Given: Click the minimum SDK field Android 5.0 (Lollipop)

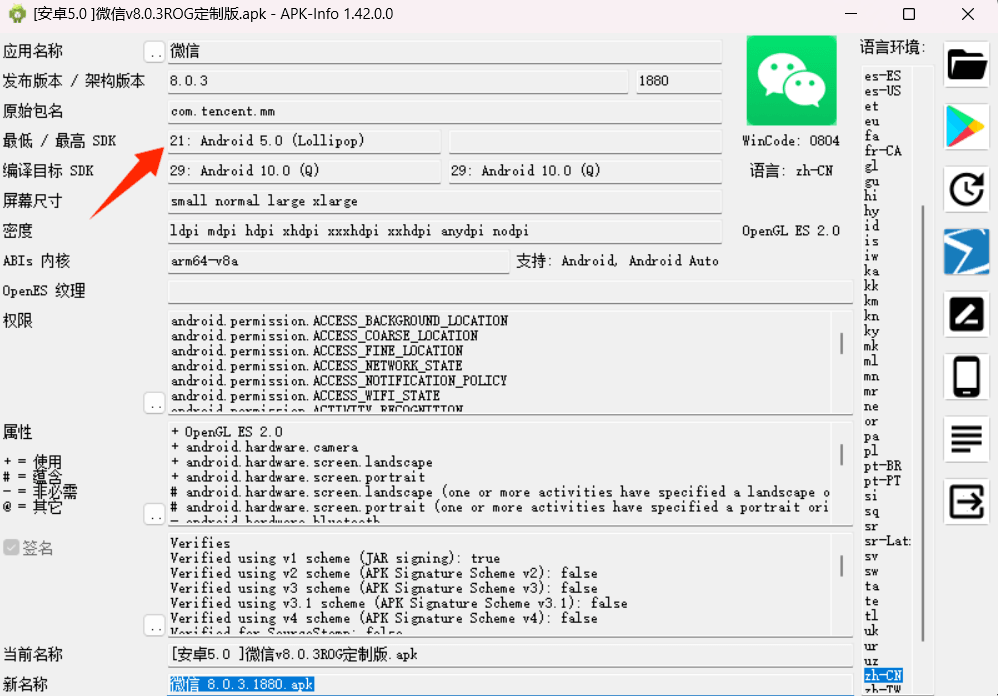Looking at the screenshot, I should tap(304, 141).
